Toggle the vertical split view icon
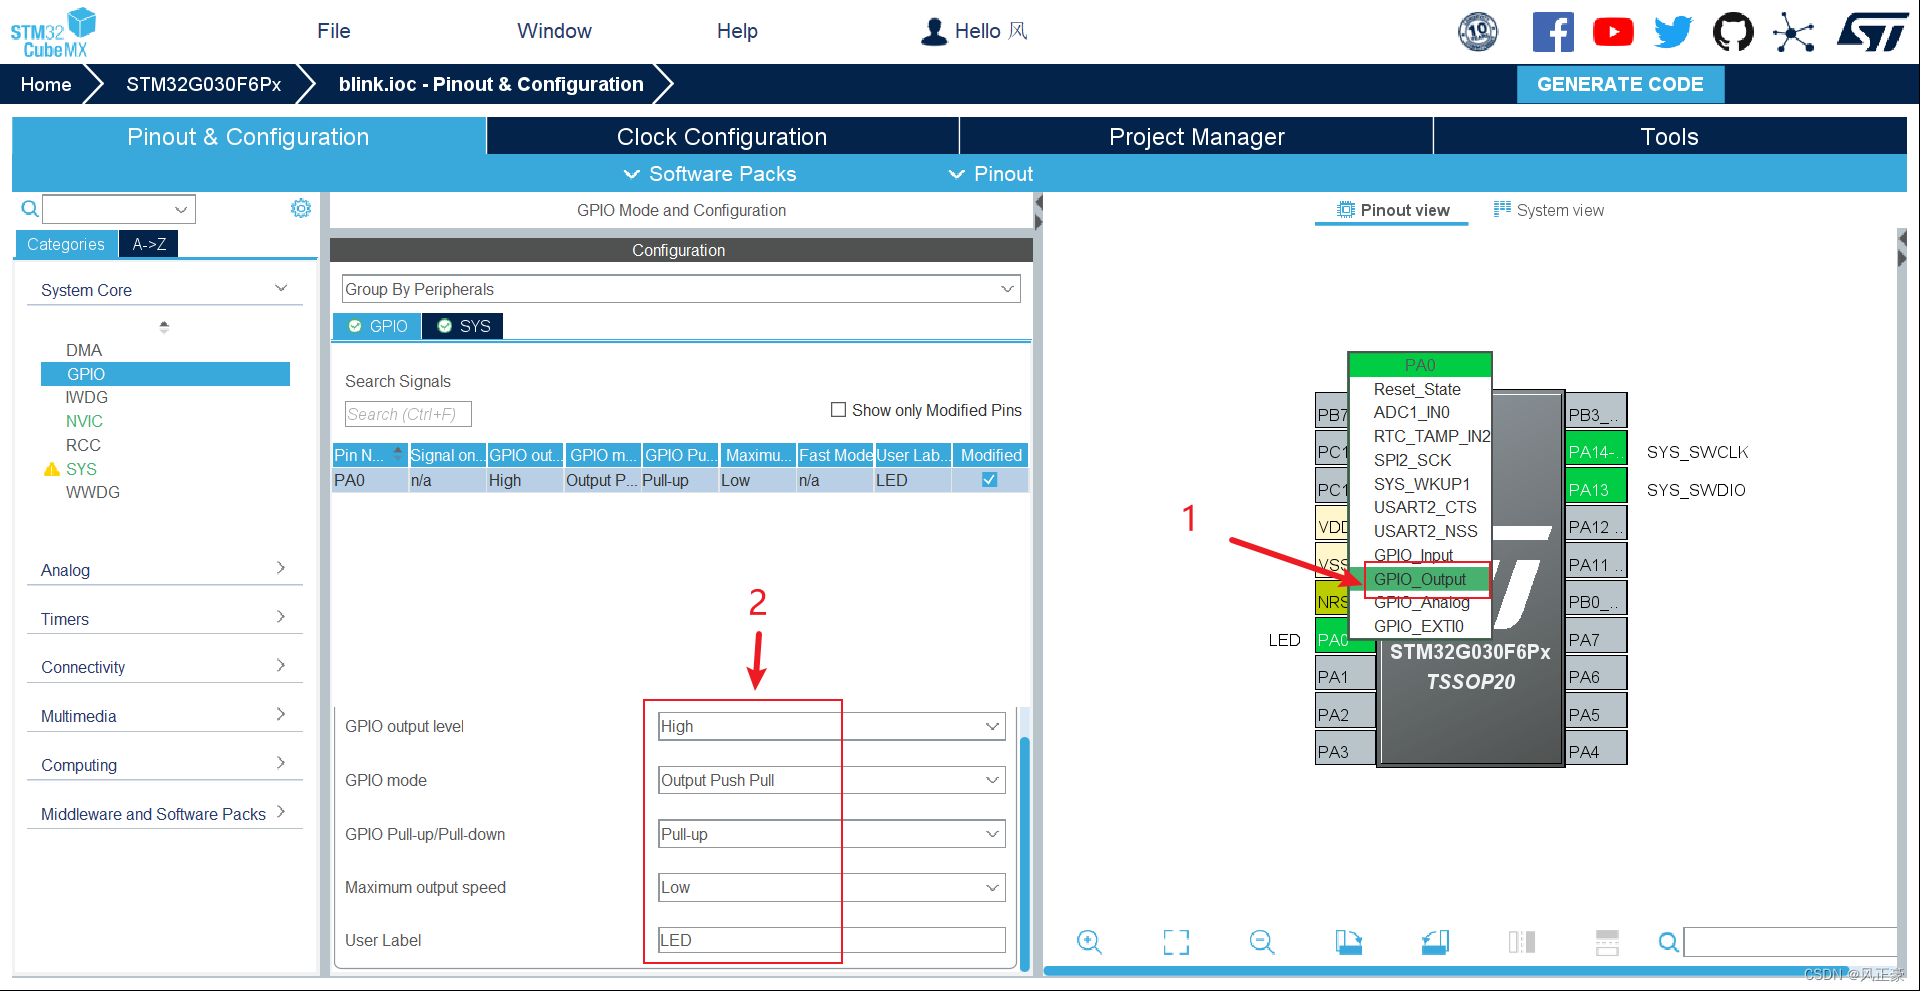The width and height of the screenshot is (1920, 991). pos(1521,942)
